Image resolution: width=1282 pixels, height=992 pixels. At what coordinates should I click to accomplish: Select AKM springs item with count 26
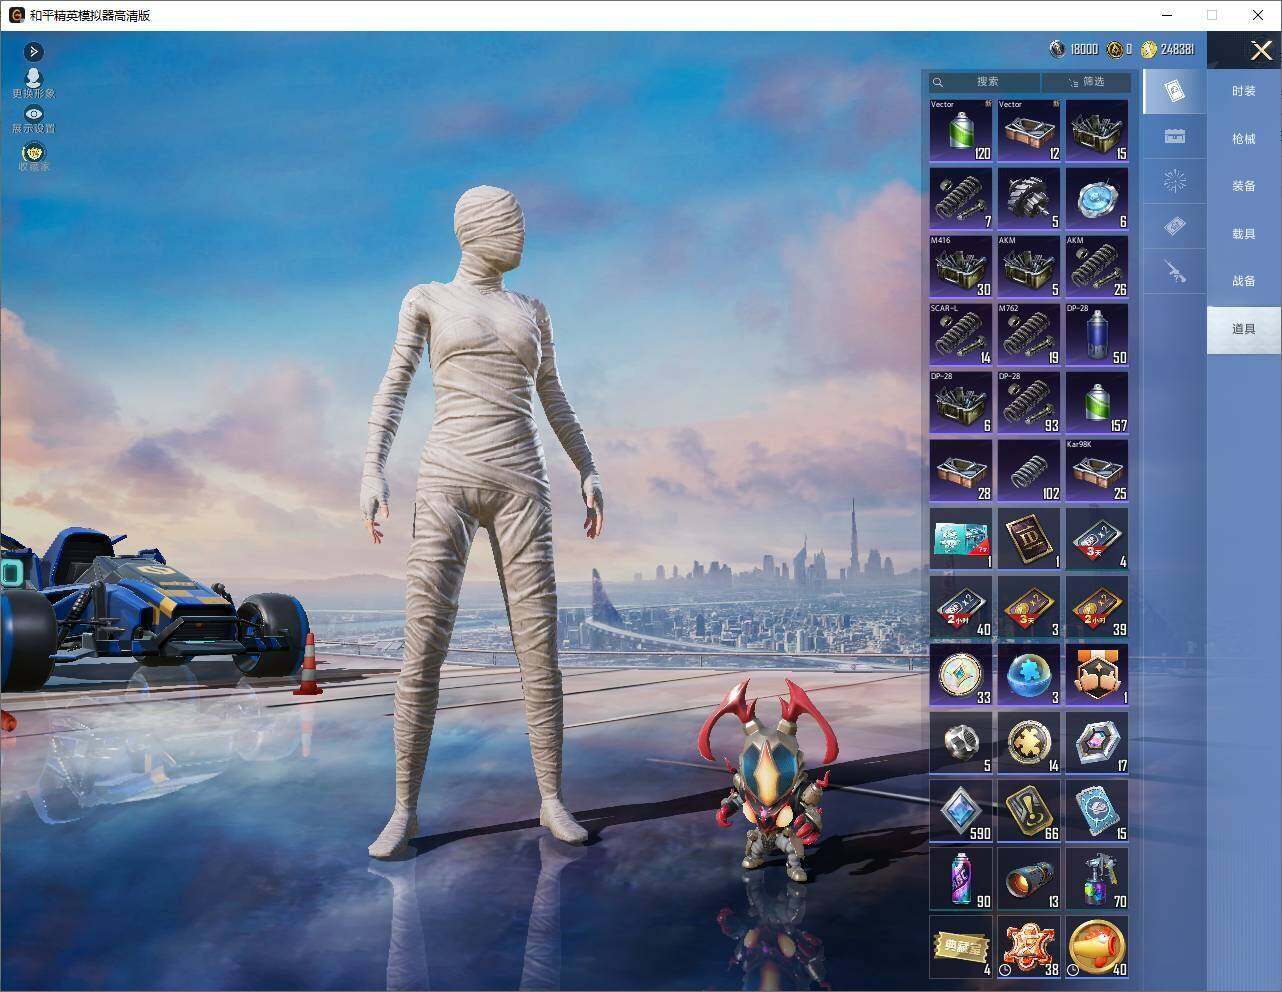pos(1097,266)
